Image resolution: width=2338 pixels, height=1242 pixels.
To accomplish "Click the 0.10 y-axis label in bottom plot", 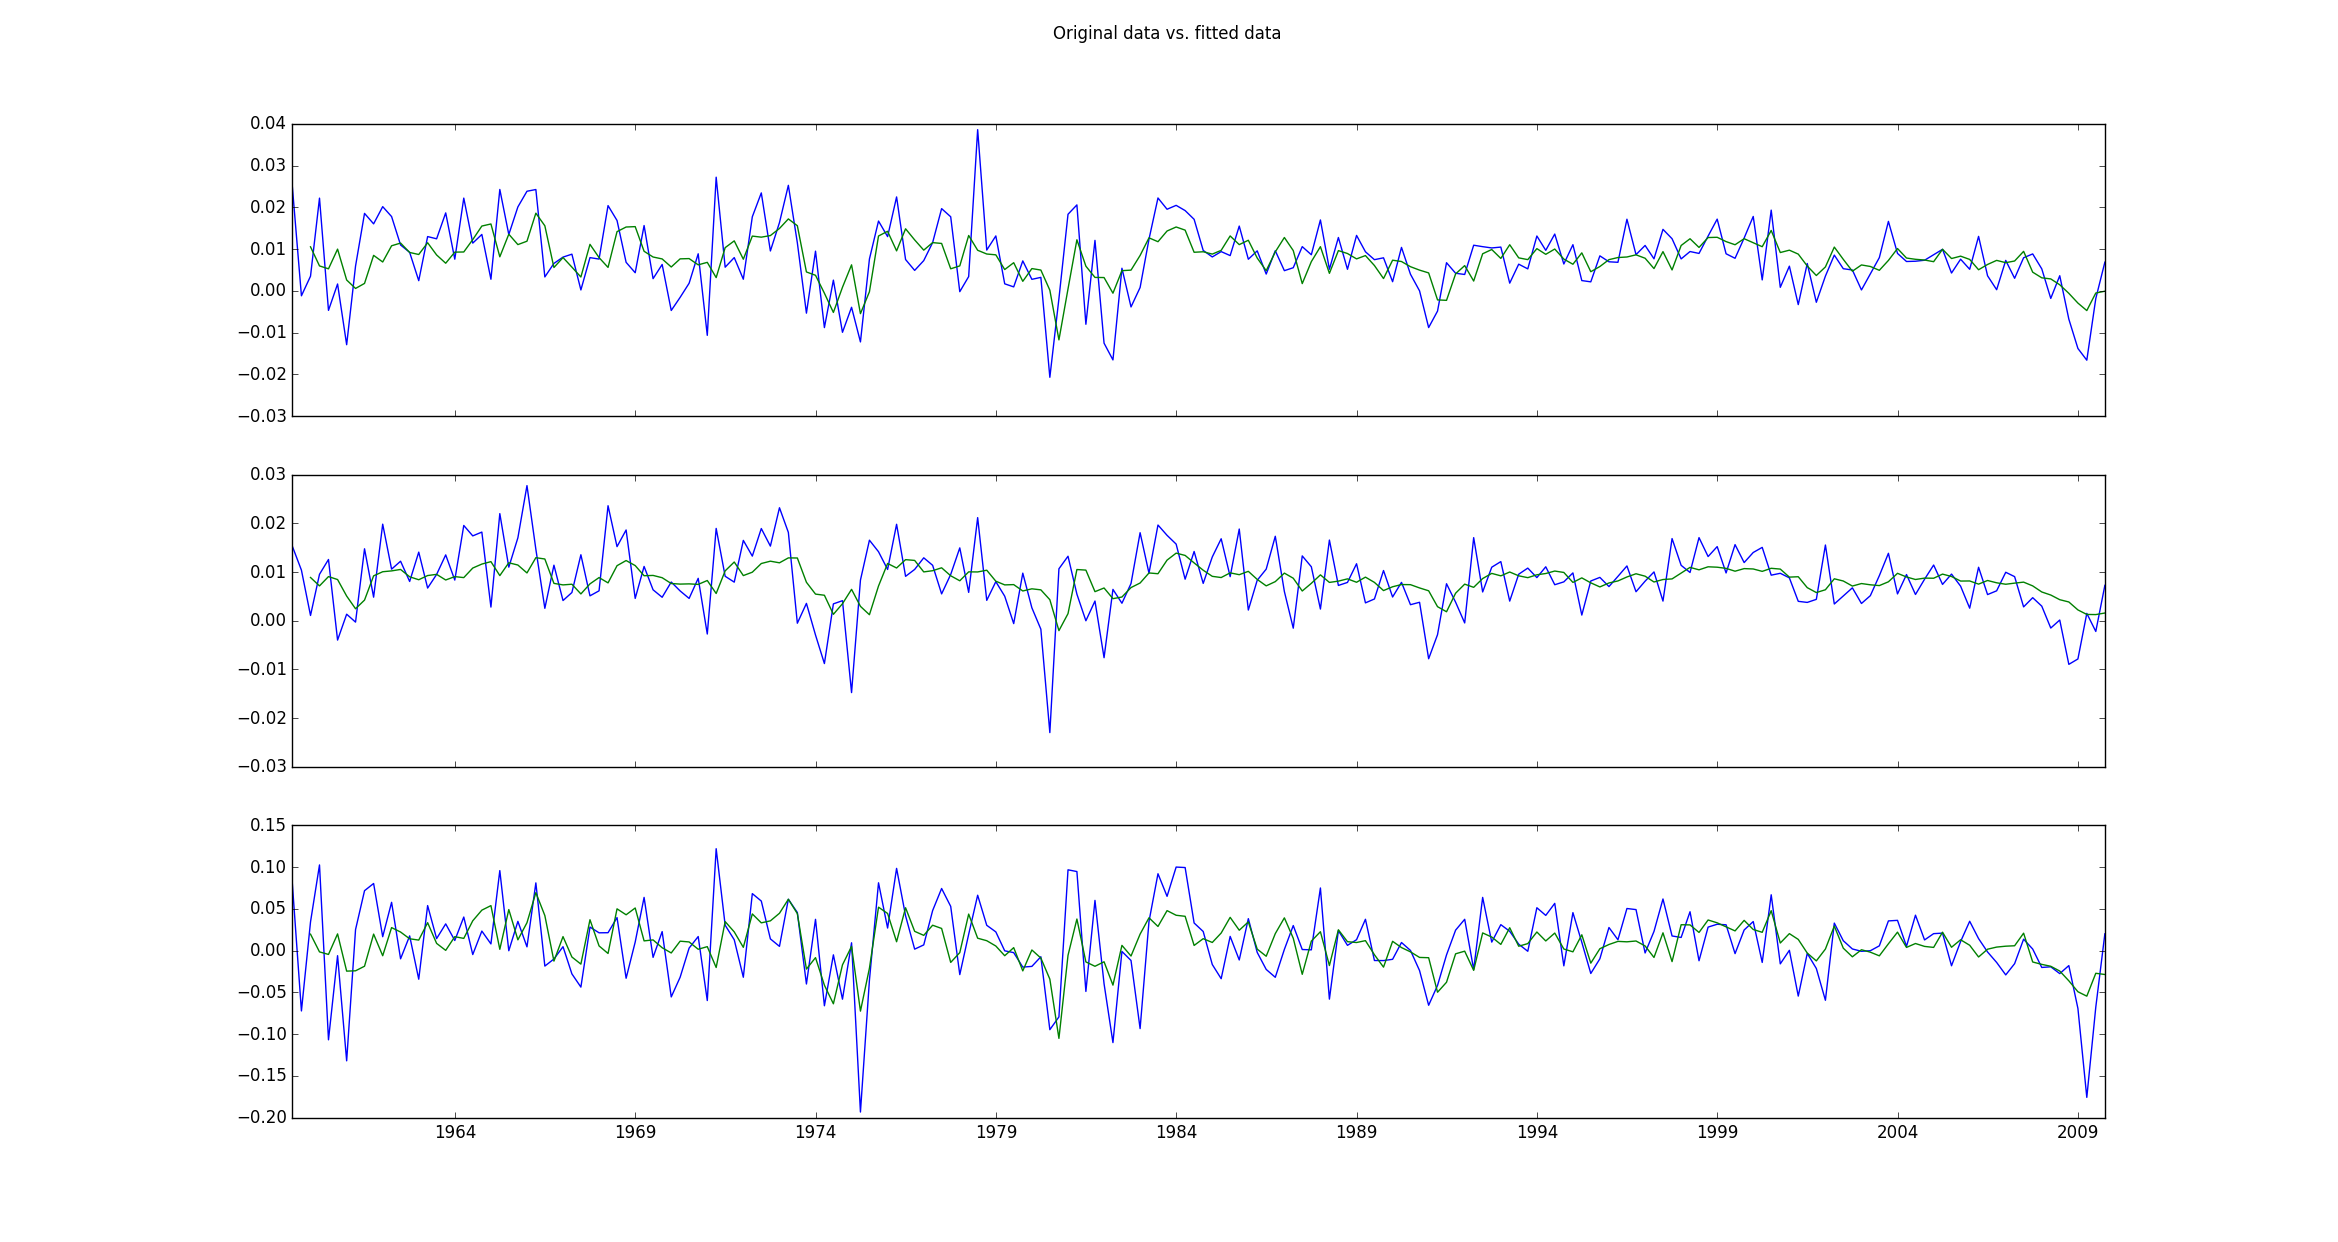I will point(268,867).
